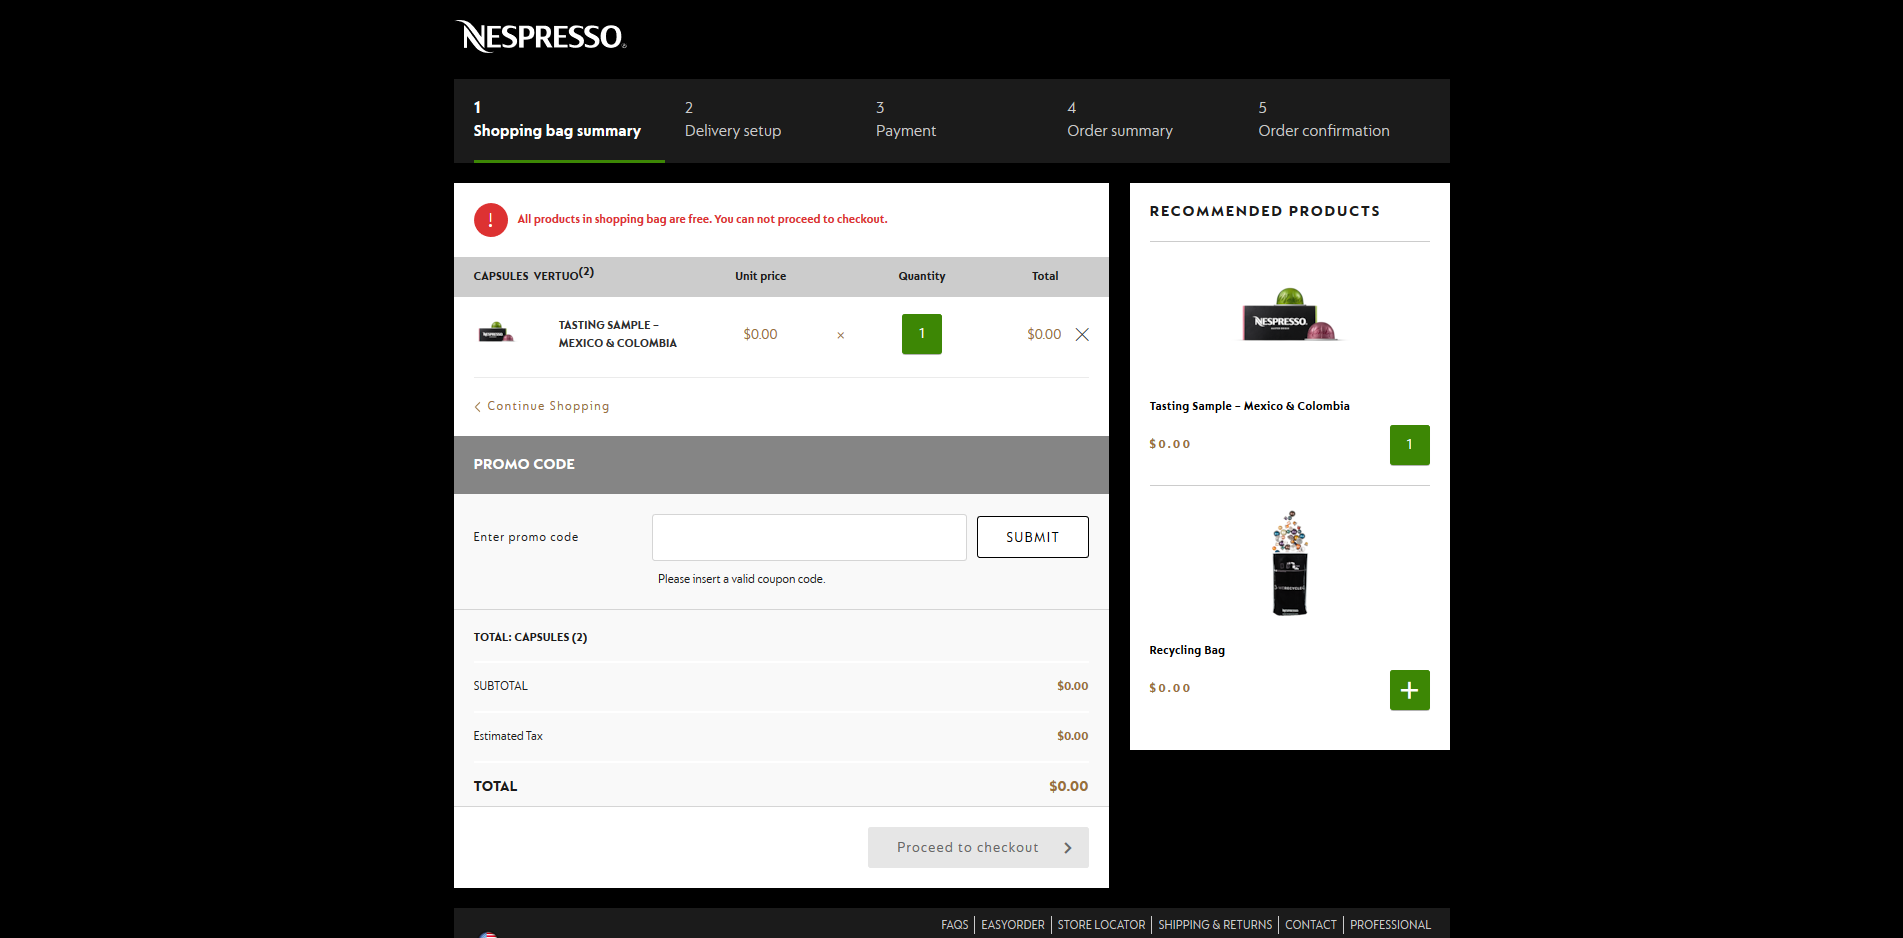Click the cart Tasting Sample product thumbnail
Viewport: 1903px width, 938px height.
coord(496,333)
